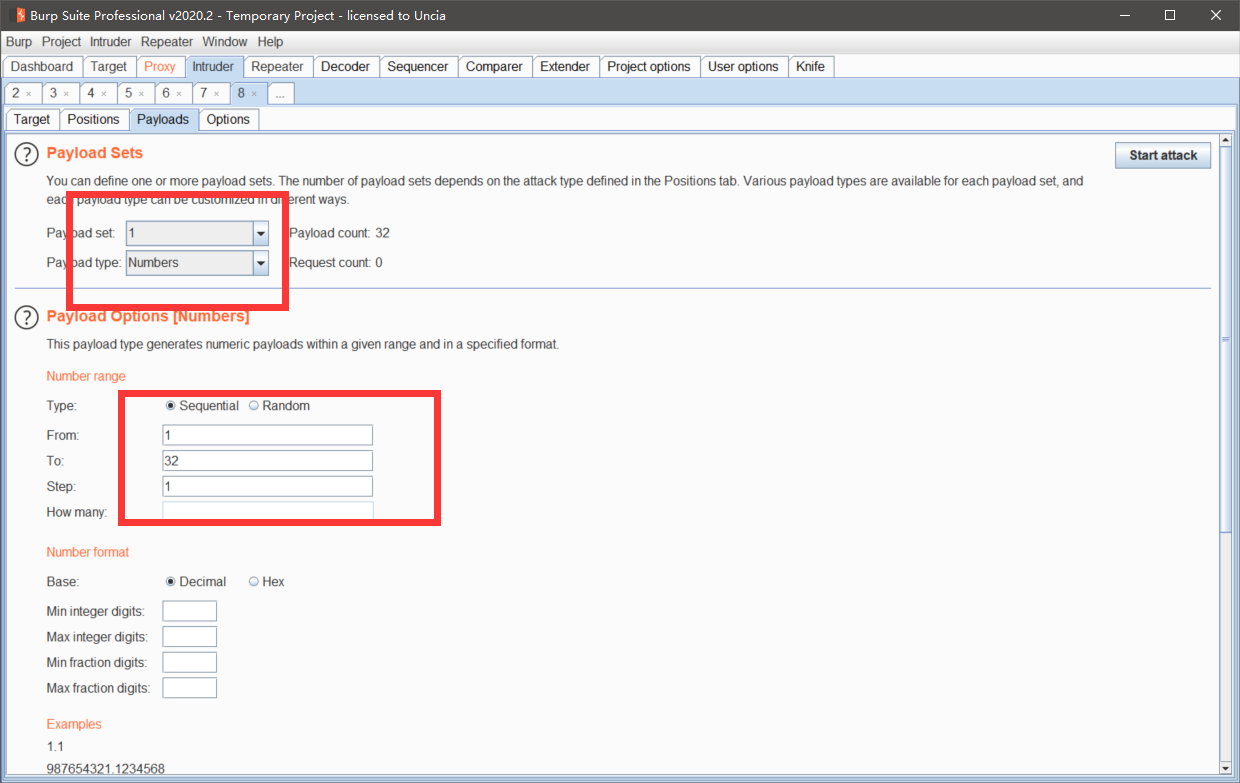Screen dimensions: 1240x783
Task: Click the Max integer digits field
Action: click(x=189, y=637)
